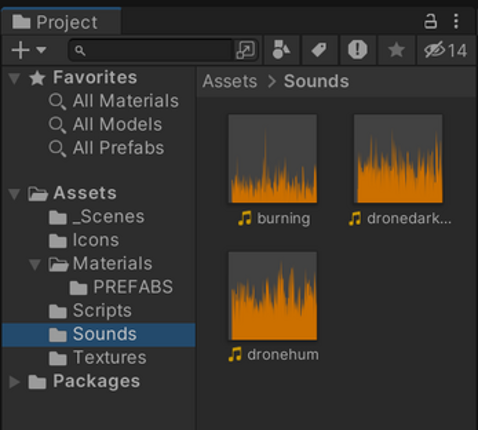
Task: Click the Sounds folder icon in tree
Action: 58,335
